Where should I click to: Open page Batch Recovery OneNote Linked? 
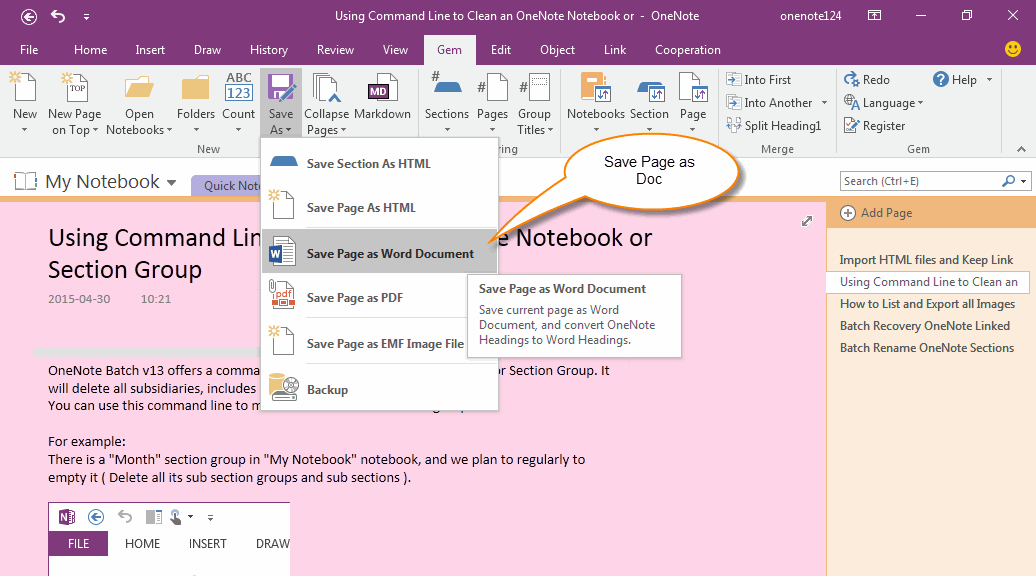click(925, 326)
